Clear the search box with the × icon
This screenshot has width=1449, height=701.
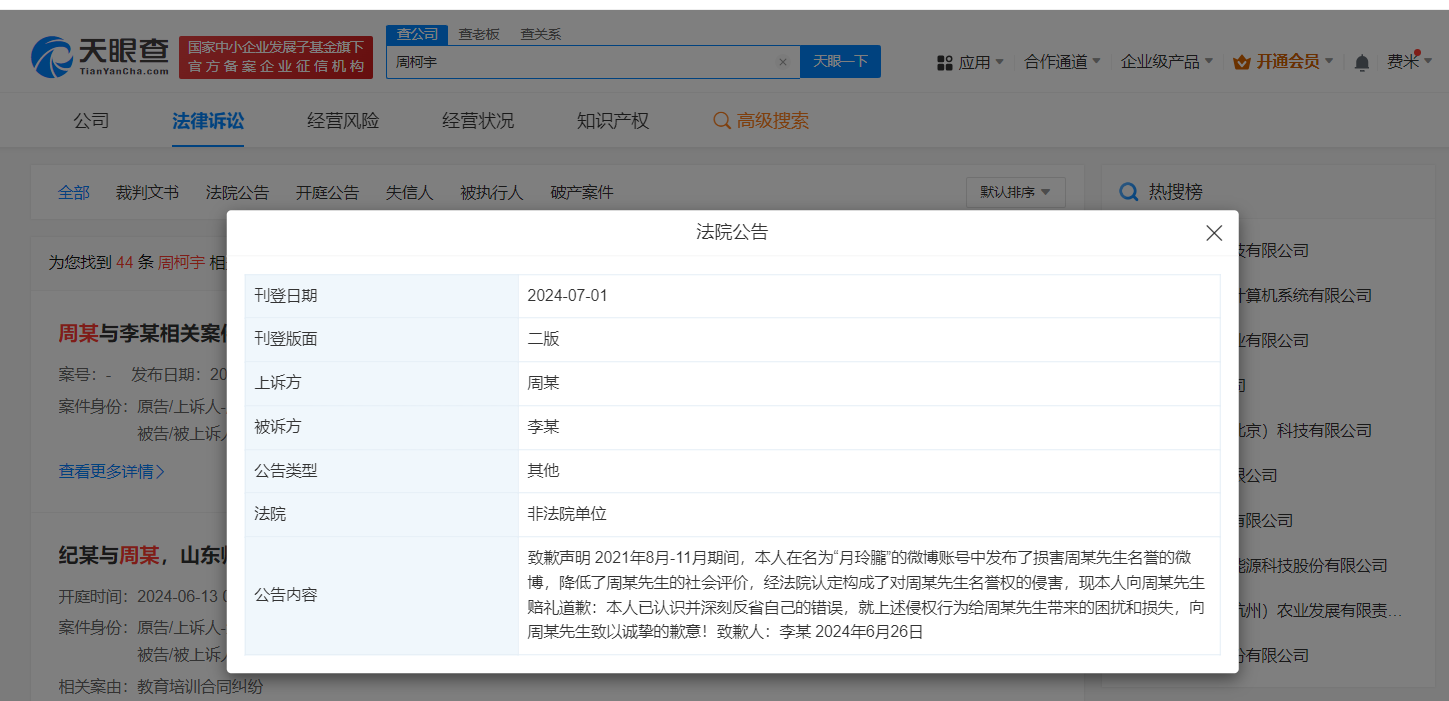tap(783, 61)
